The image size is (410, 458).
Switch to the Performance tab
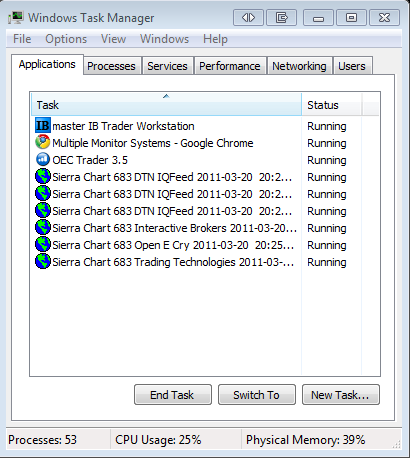(230, 66)
